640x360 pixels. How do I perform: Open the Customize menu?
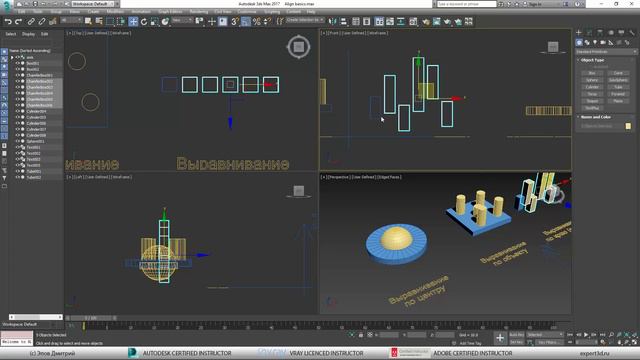coord(247,12)
